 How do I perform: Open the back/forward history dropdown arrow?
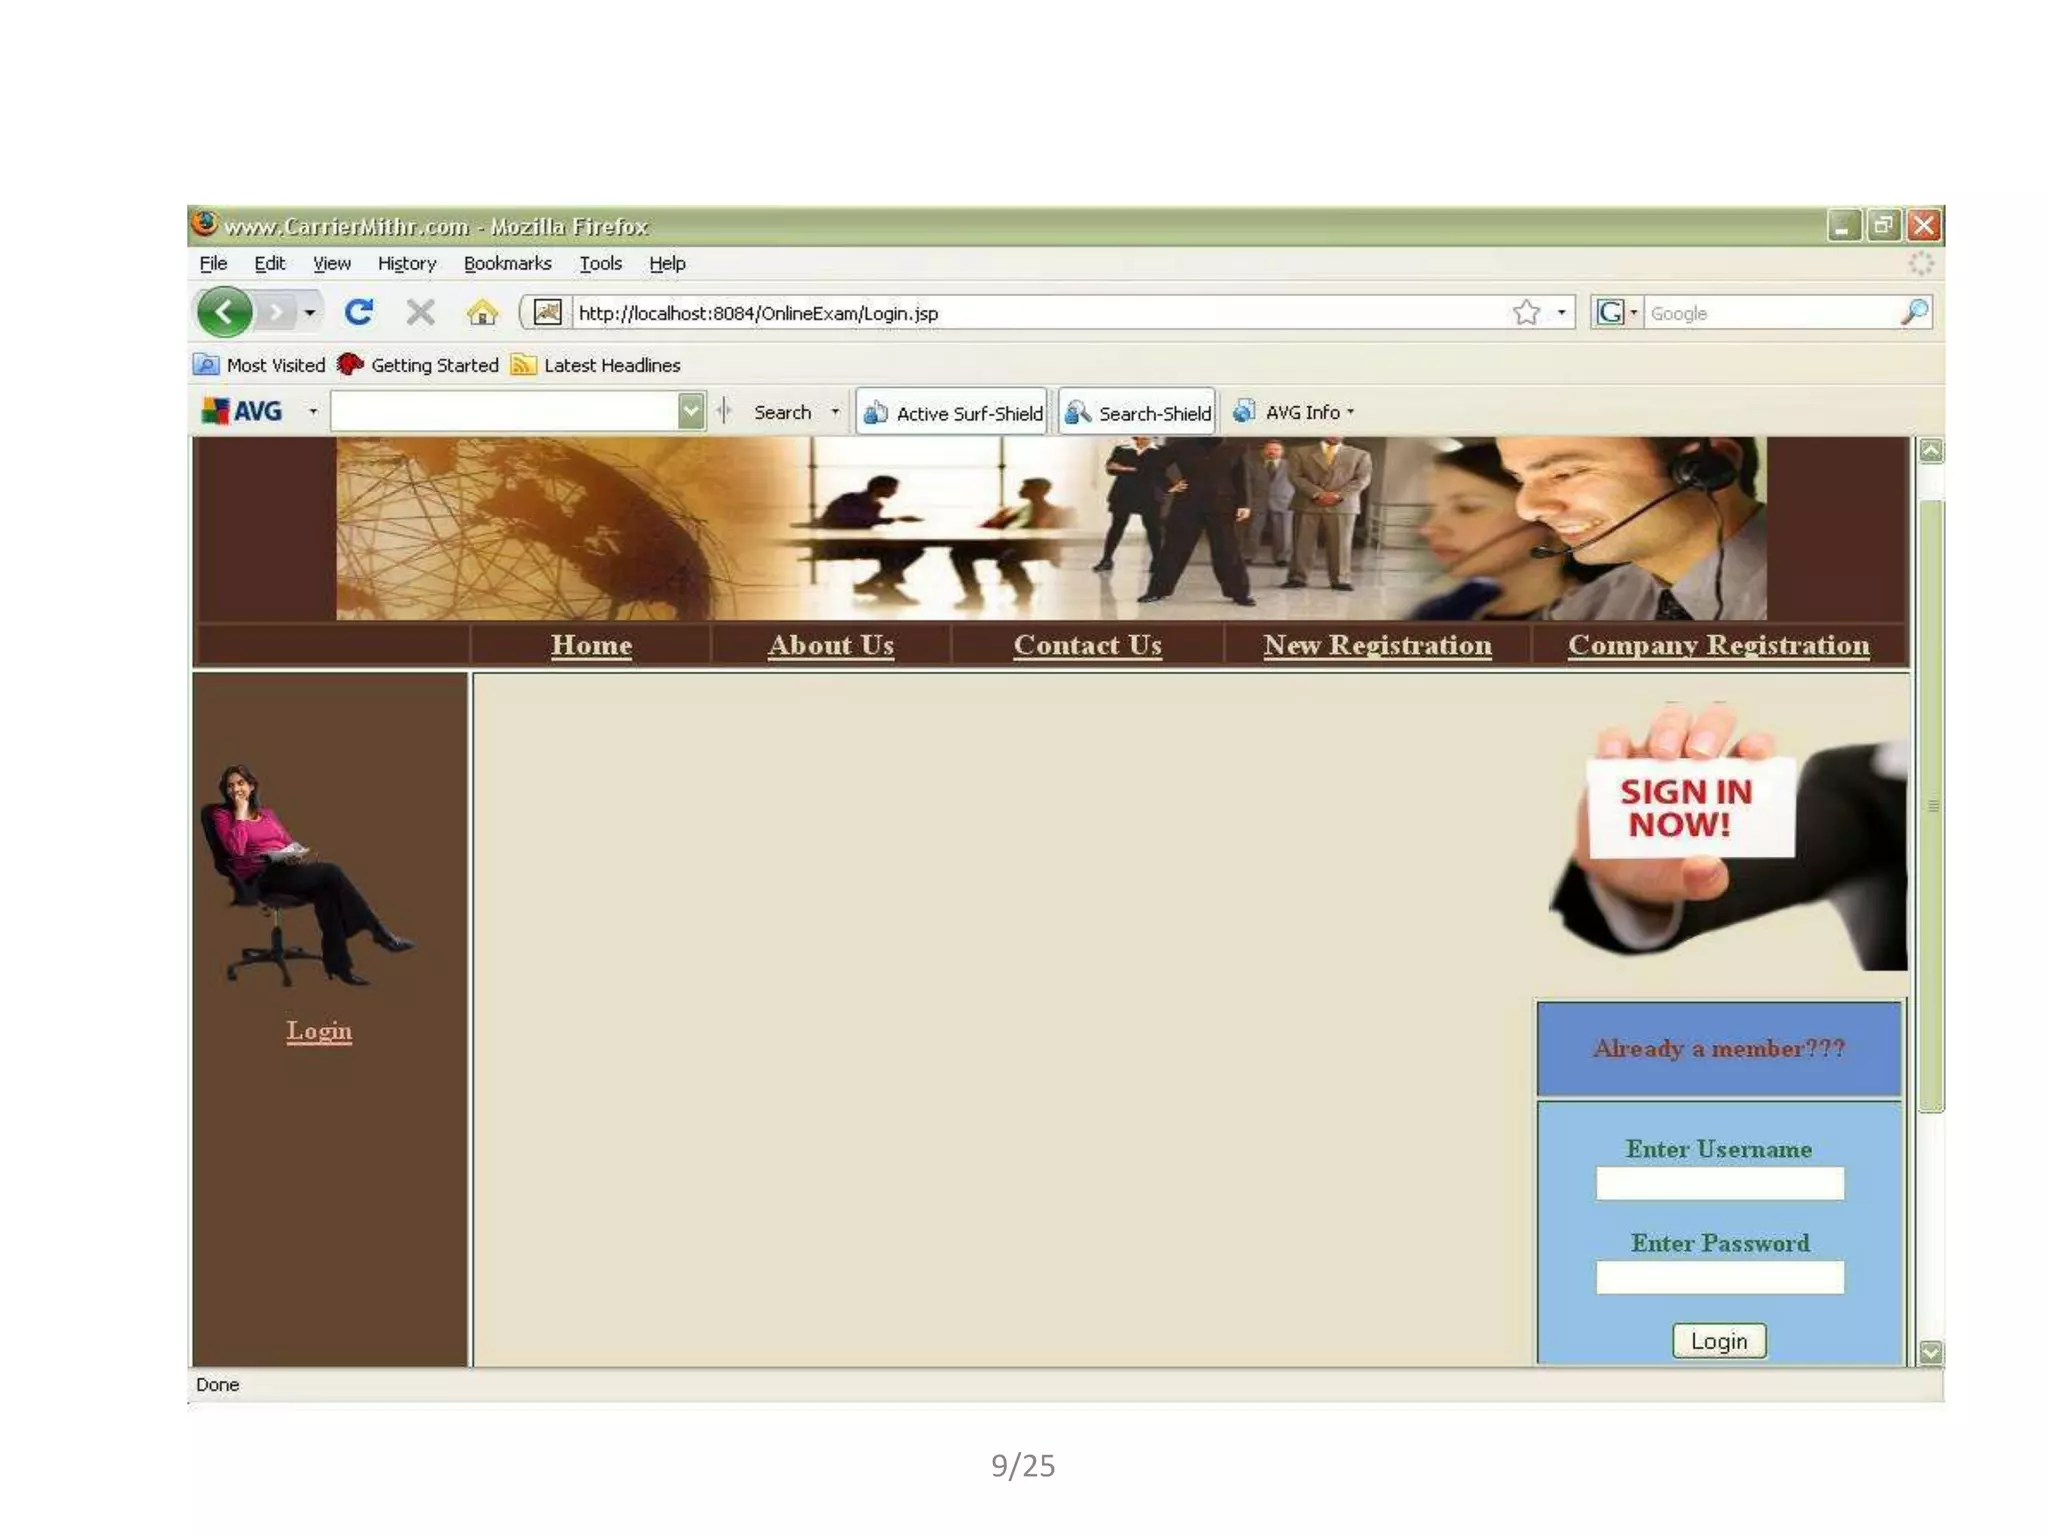click(310, 313)
